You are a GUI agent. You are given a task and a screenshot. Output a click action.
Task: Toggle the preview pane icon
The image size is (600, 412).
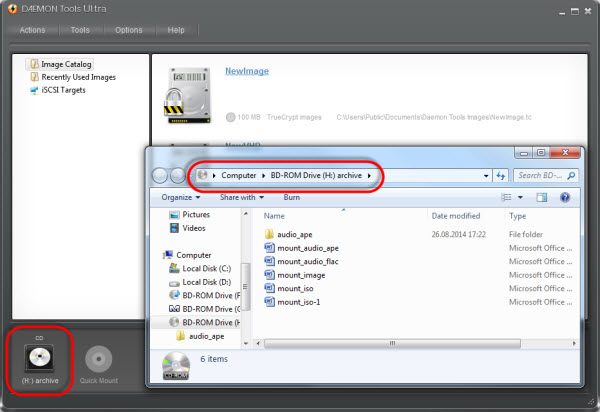coord(541,197)
